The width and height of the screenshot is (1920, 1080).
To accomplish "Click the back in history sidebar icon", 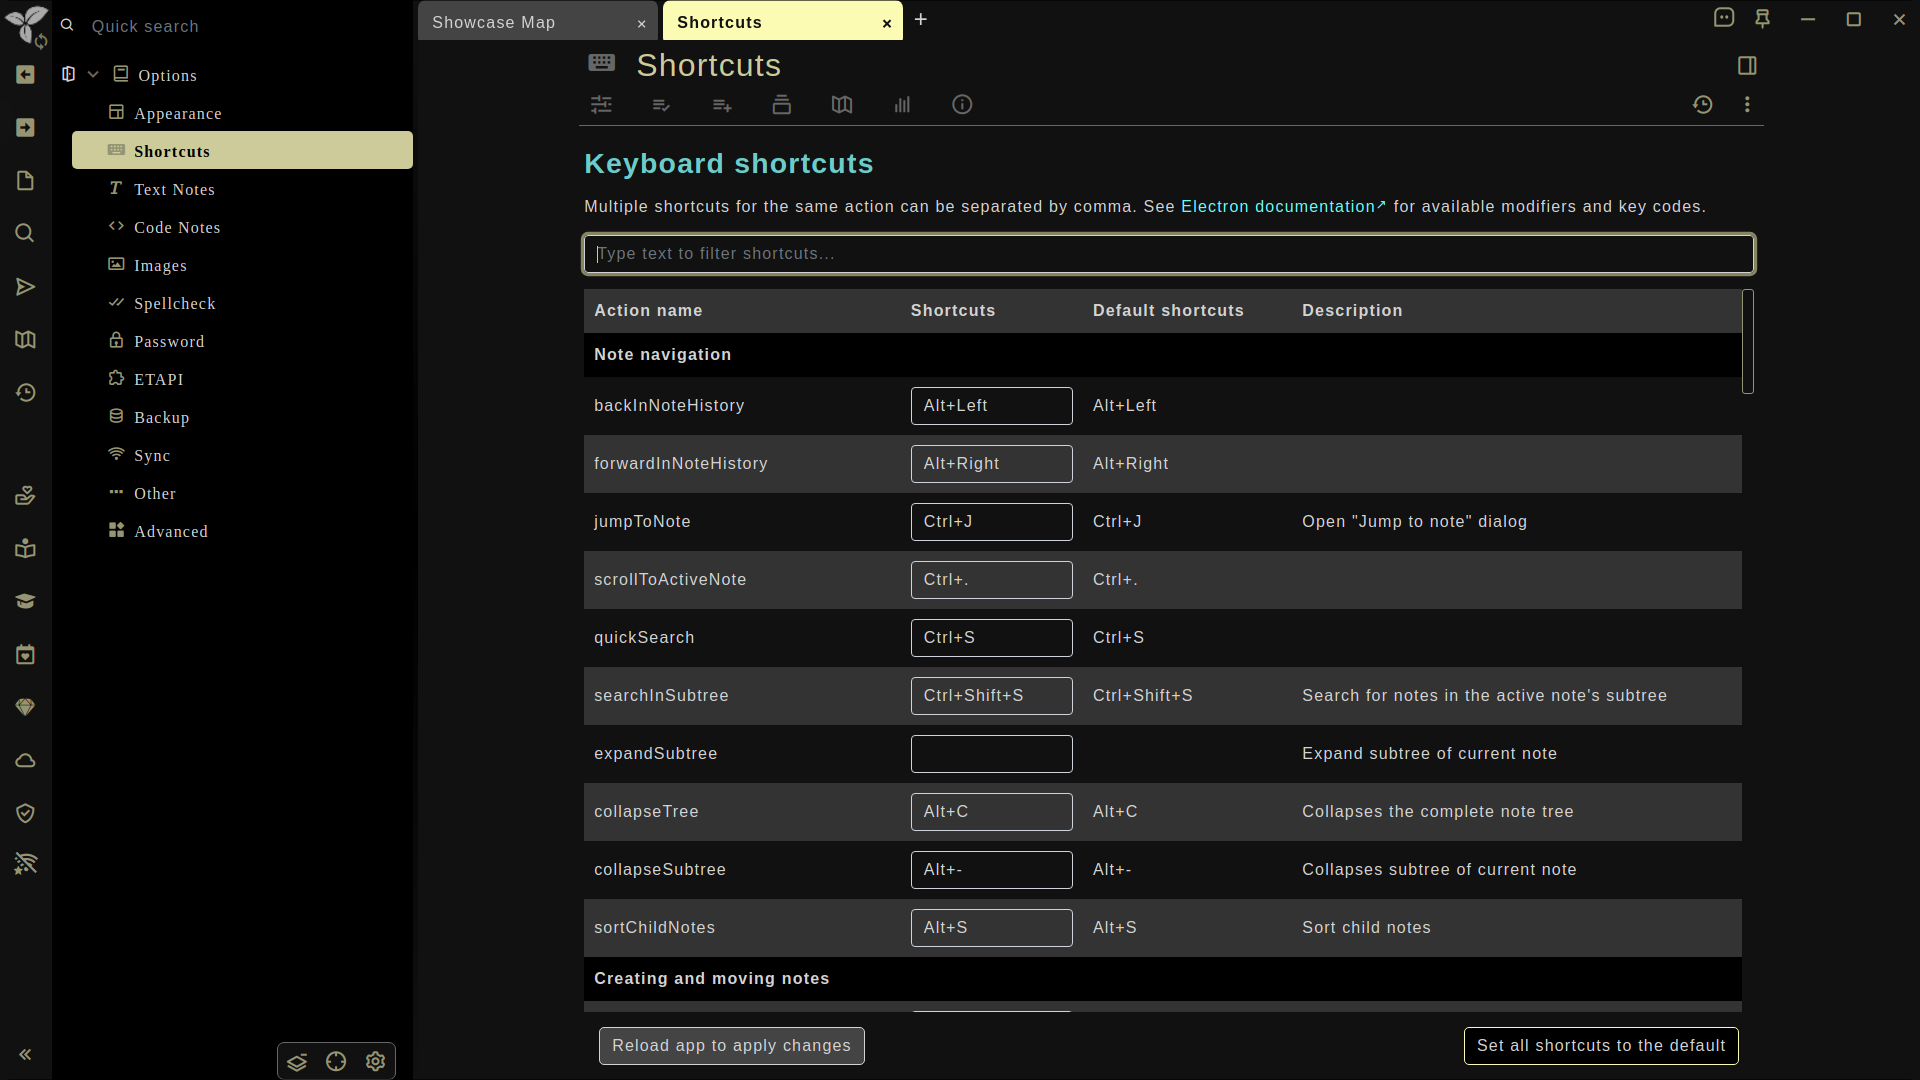I will (x=26, y=75).
